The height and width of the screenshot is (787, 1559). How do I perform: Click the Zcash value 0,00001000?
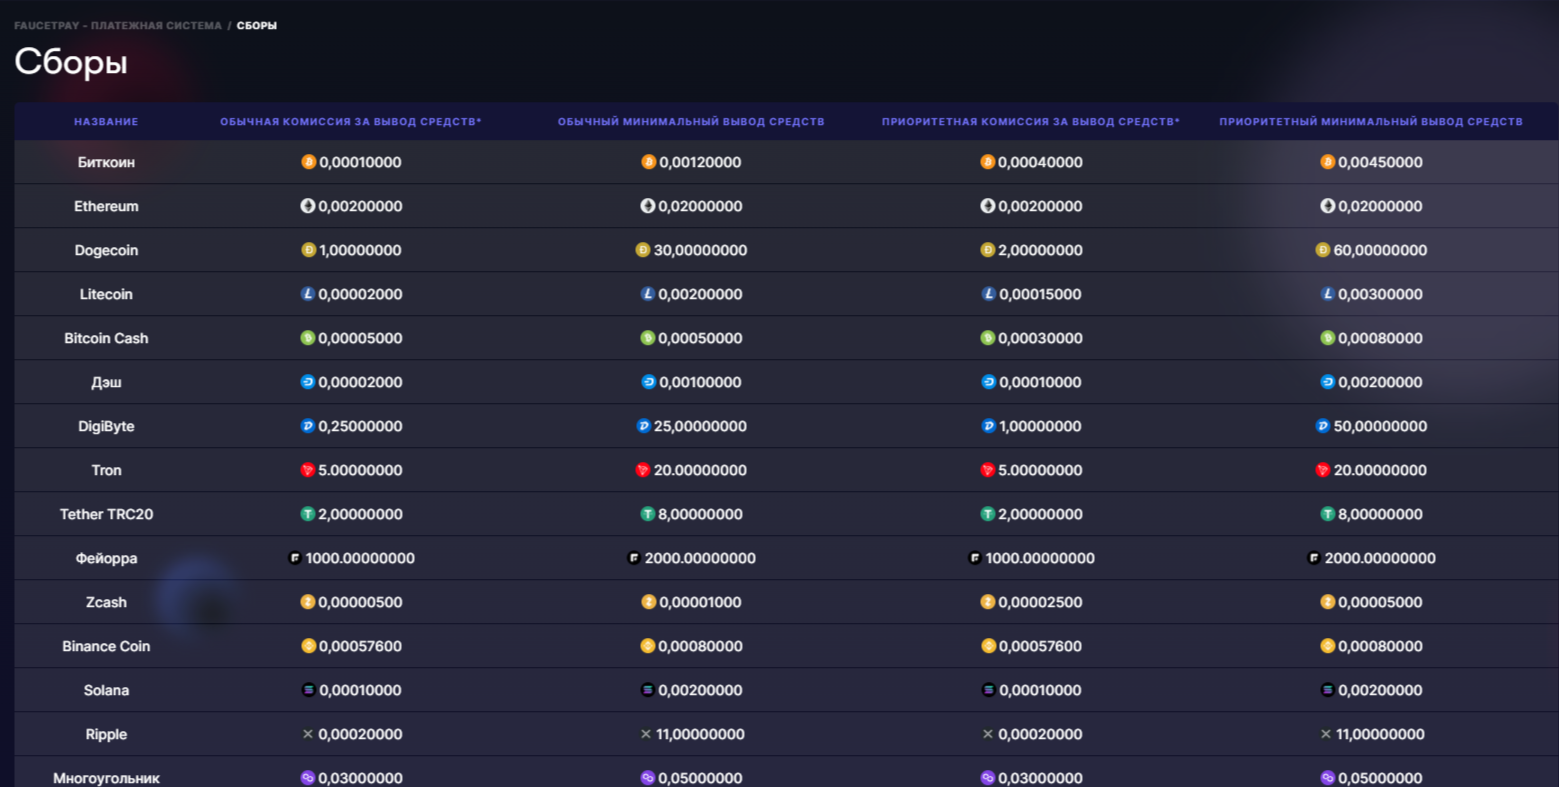pos(700,602)
